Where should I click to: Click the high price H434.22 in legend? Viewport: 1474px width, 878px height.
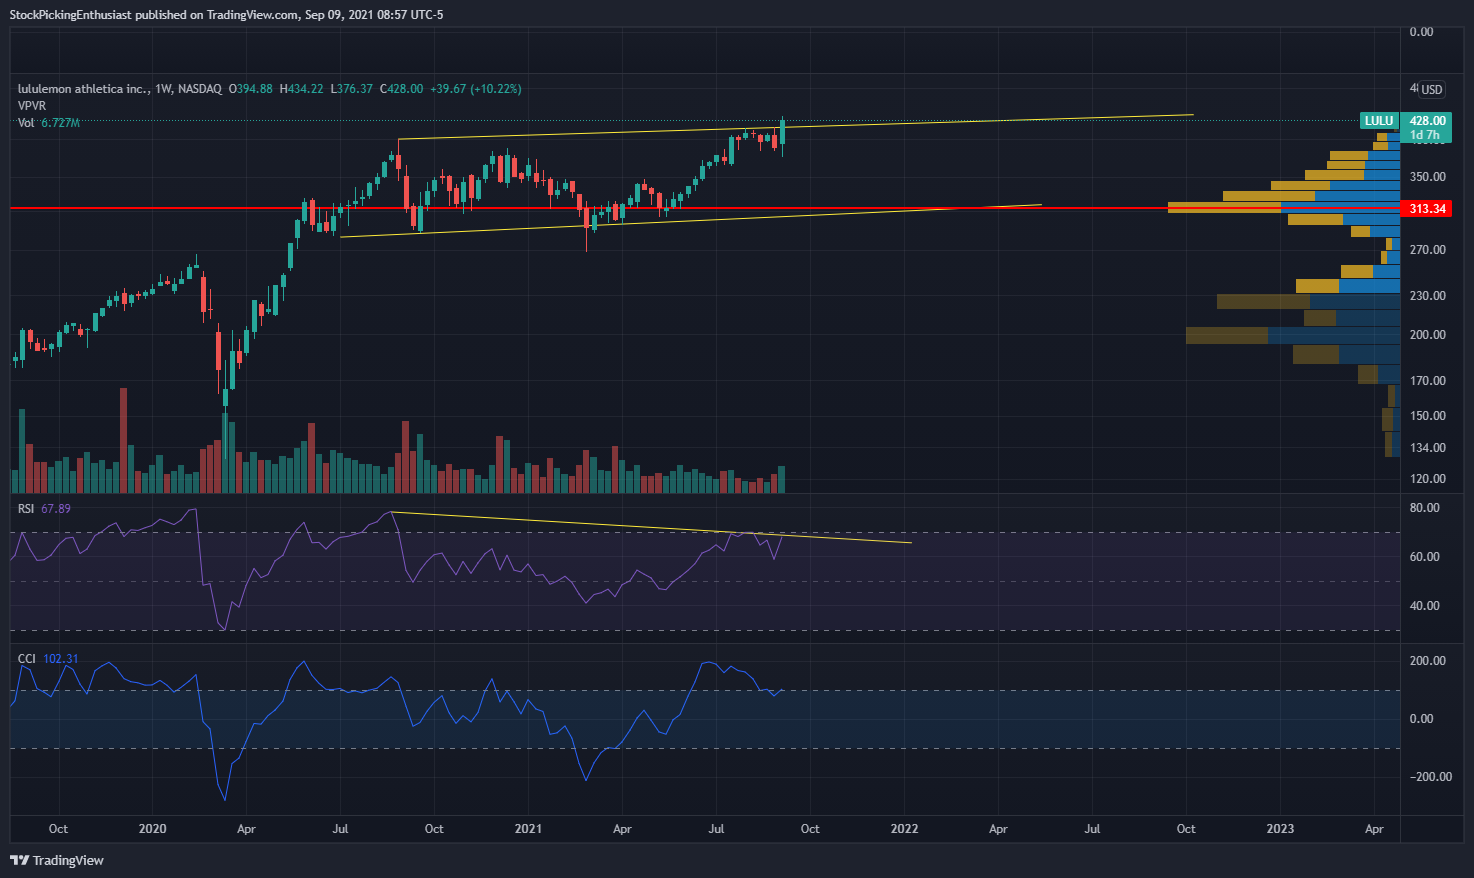[301, 89]
